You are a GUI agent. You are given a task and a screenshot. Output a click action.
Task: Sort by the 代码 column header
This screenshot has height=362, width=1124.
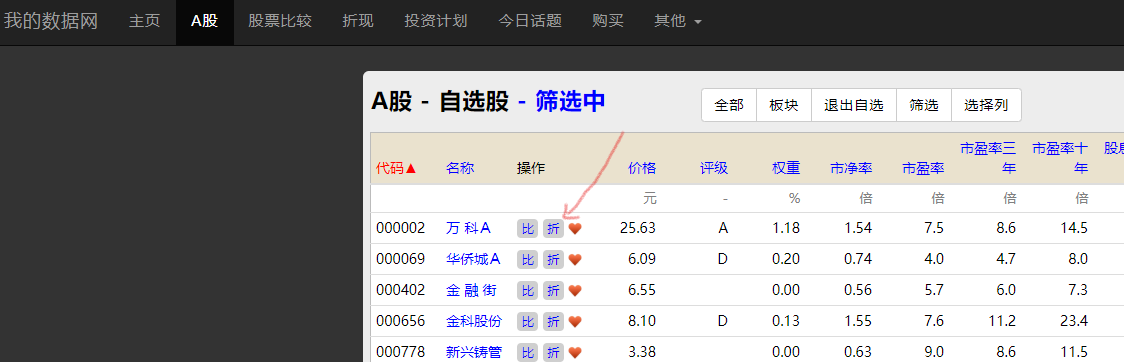pos(396,168)
